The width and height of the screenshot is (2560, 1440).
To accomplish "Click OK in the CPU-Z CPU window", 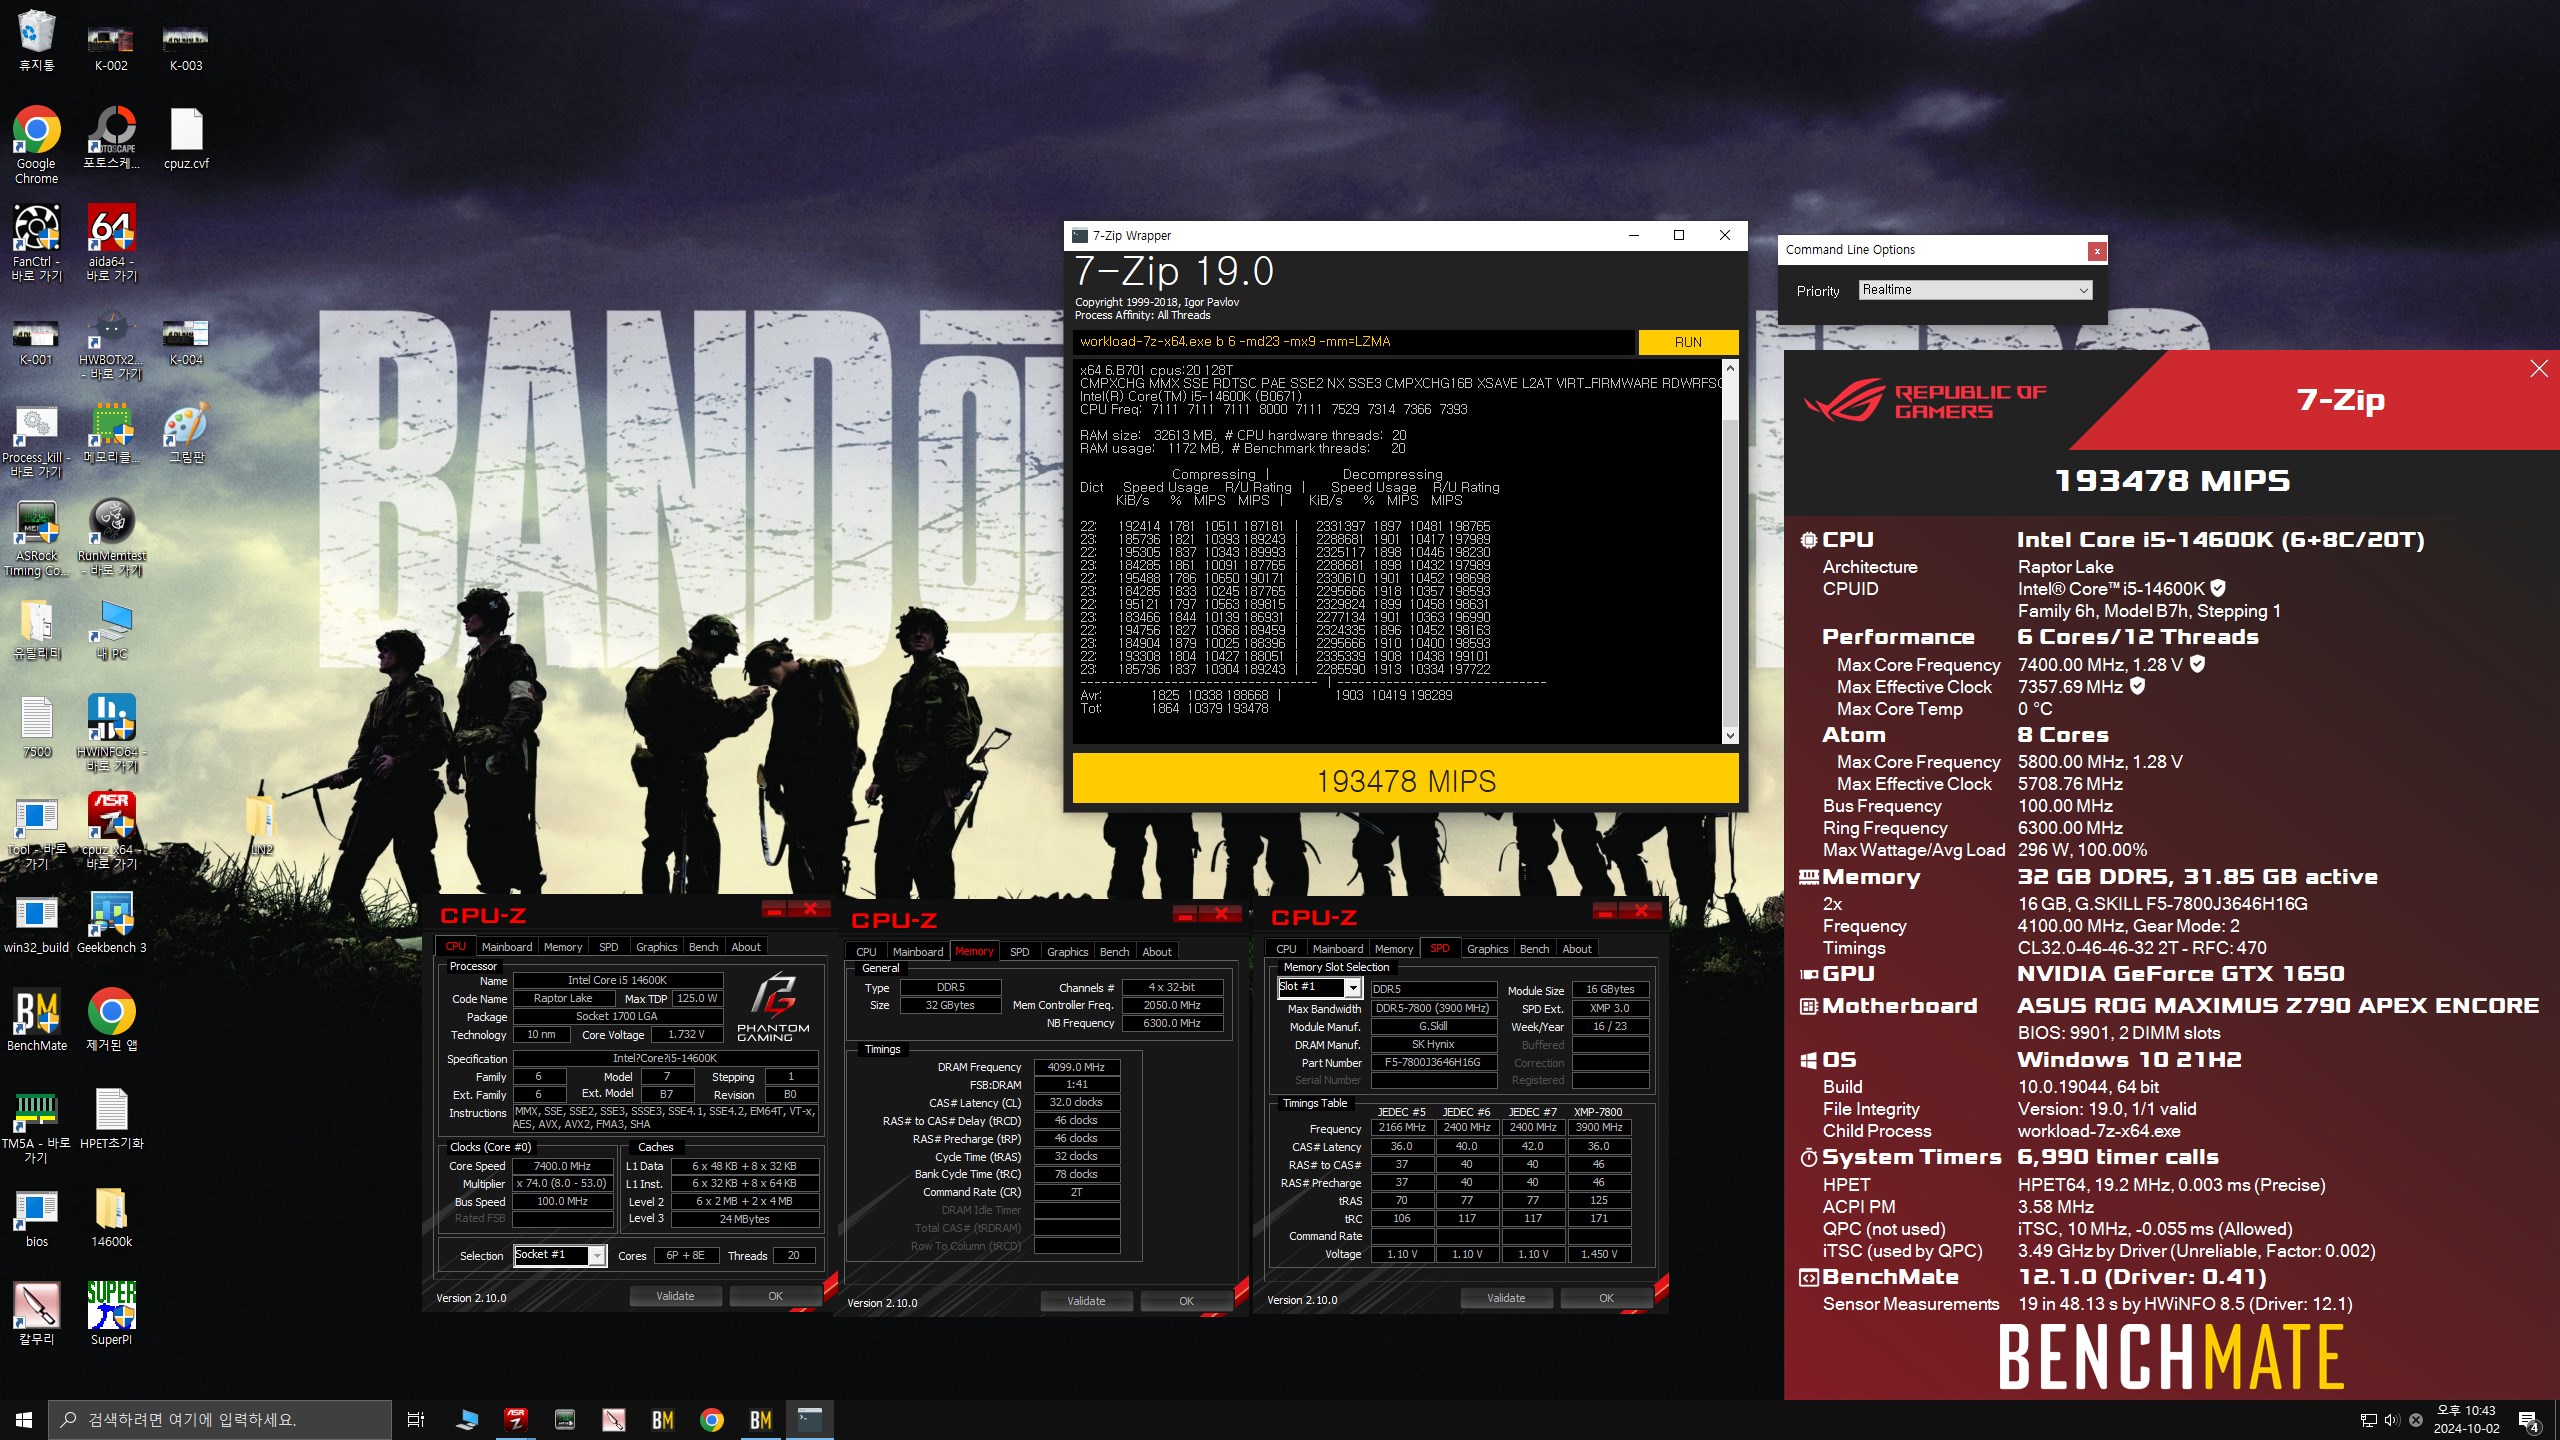I will (x=775, y=1296).
